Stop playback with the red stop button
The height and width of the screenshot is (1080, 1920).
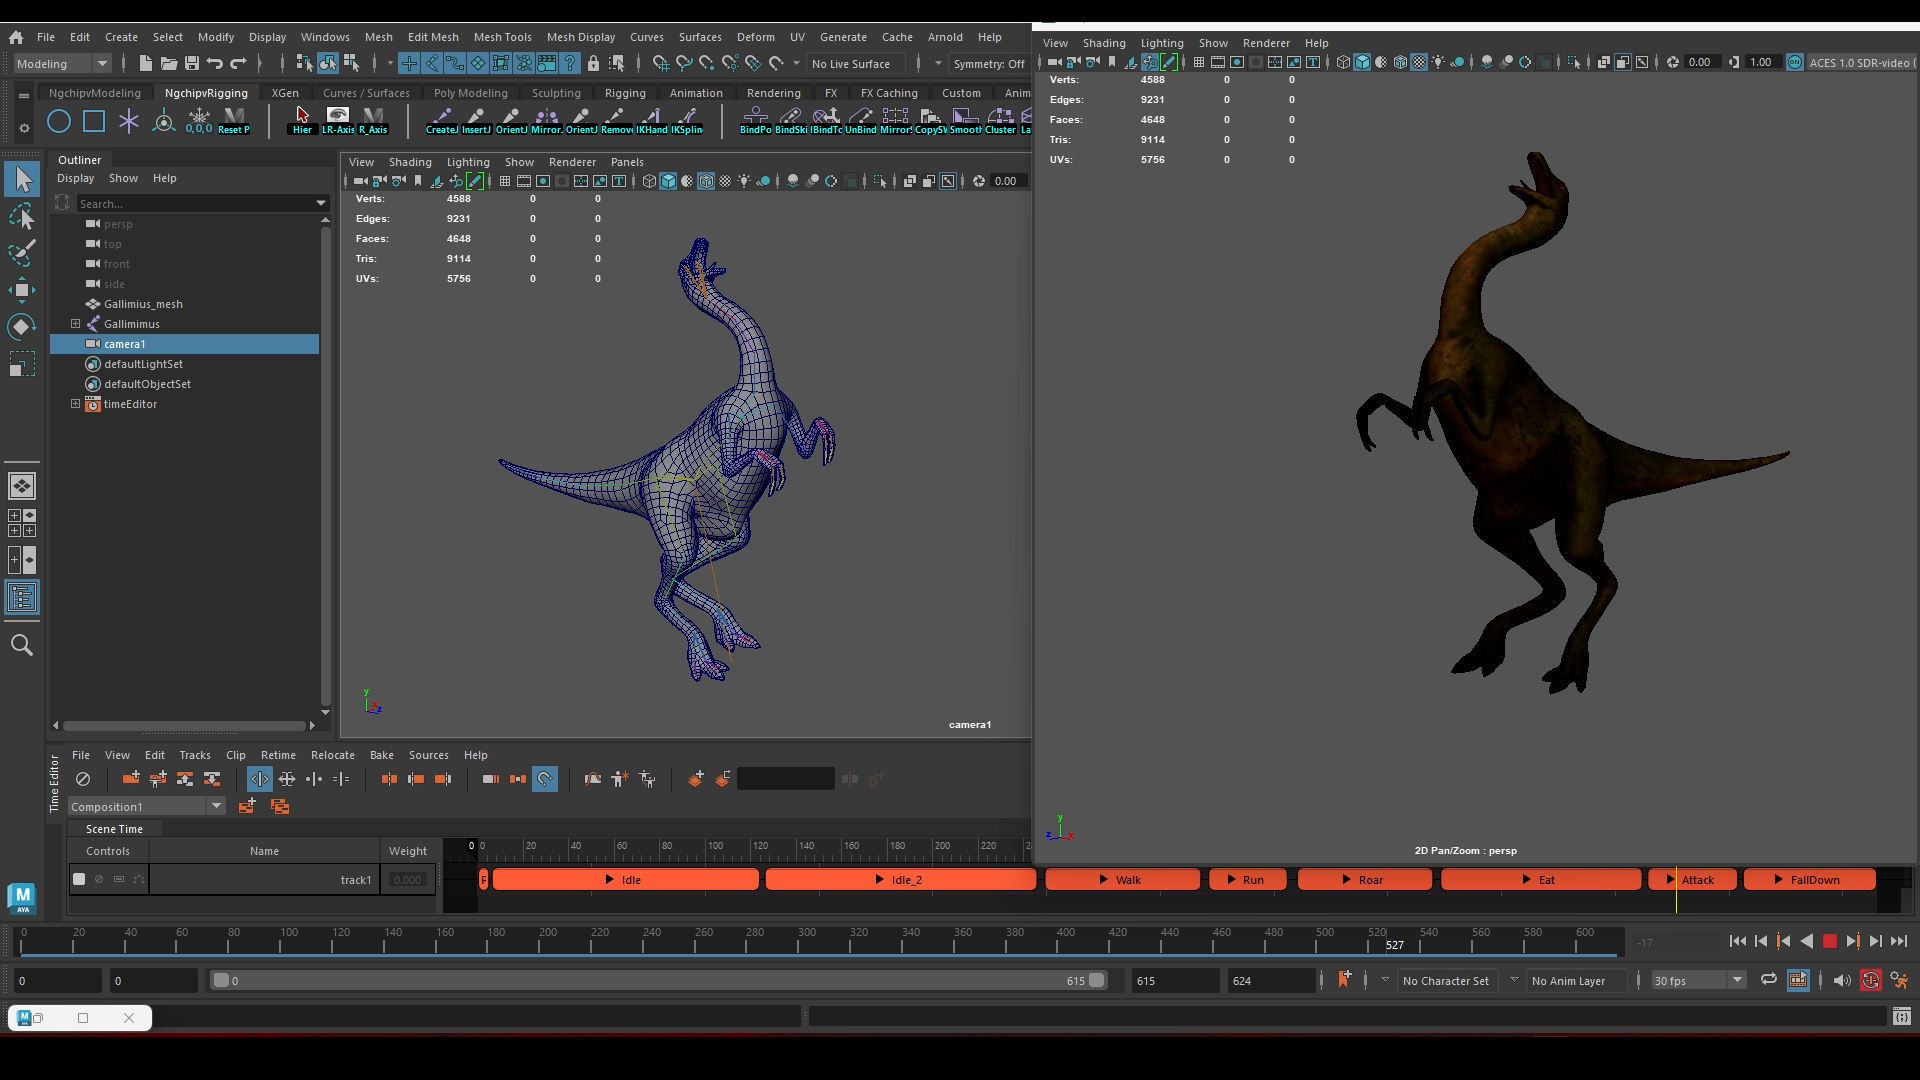point(1829,941)
